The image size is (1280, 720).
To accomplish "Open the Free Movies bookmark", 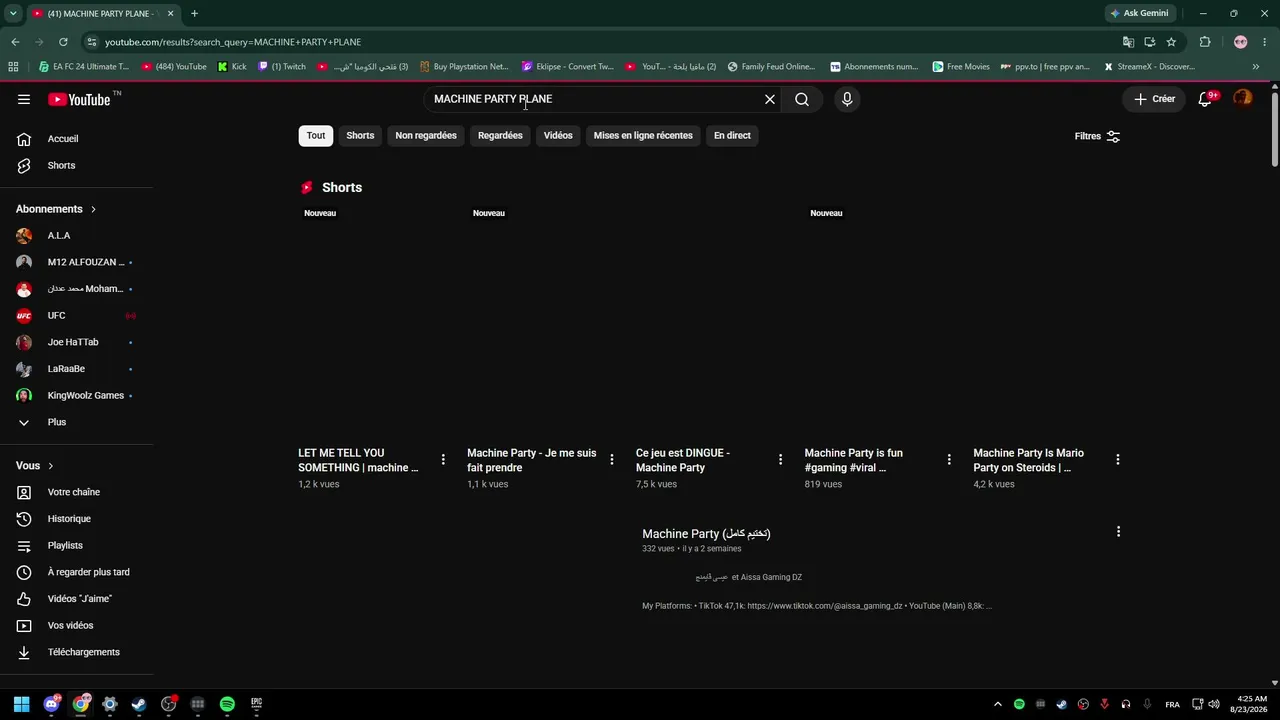I will click(961, 67).
